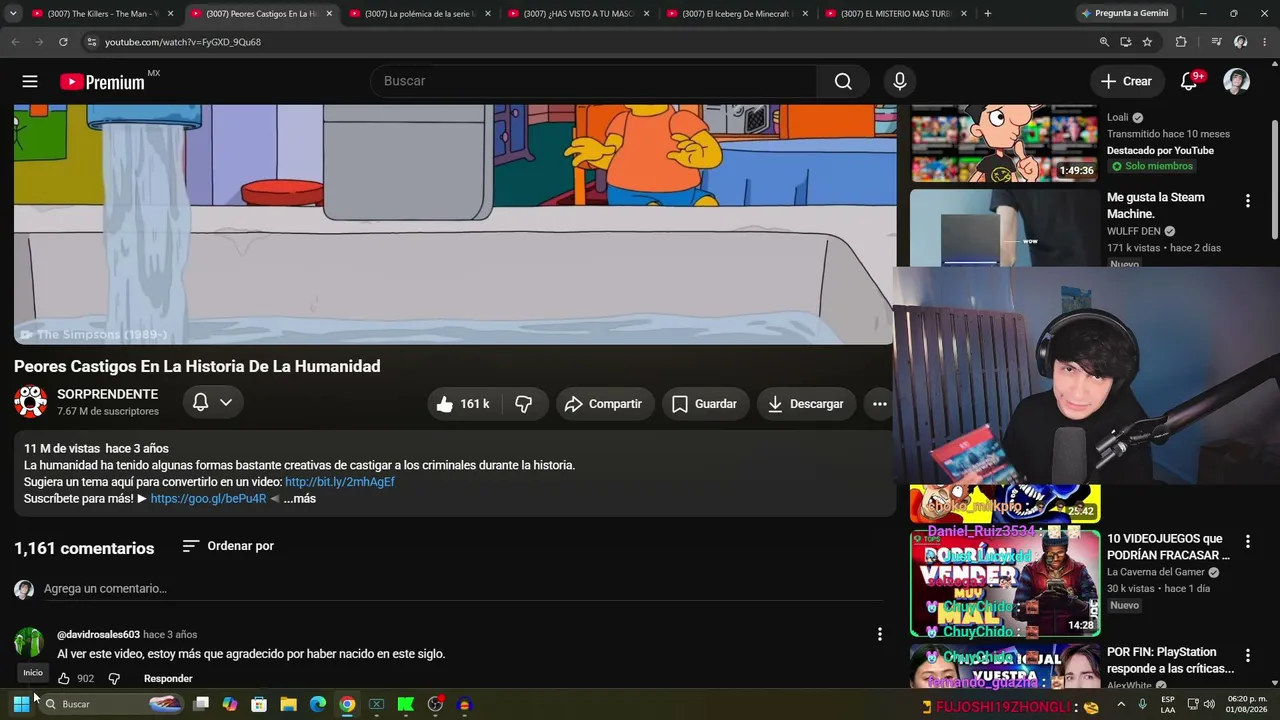This screenshot has height=720, width=1280.
Task: Reply to @davidrosales603 with Responder
Action: 168,679
